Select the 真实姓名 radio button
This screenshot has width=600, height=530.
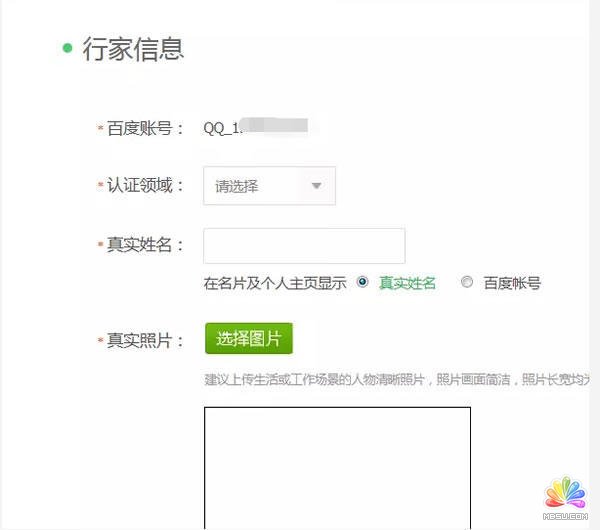pyautogui.click(x=362, y=282)
